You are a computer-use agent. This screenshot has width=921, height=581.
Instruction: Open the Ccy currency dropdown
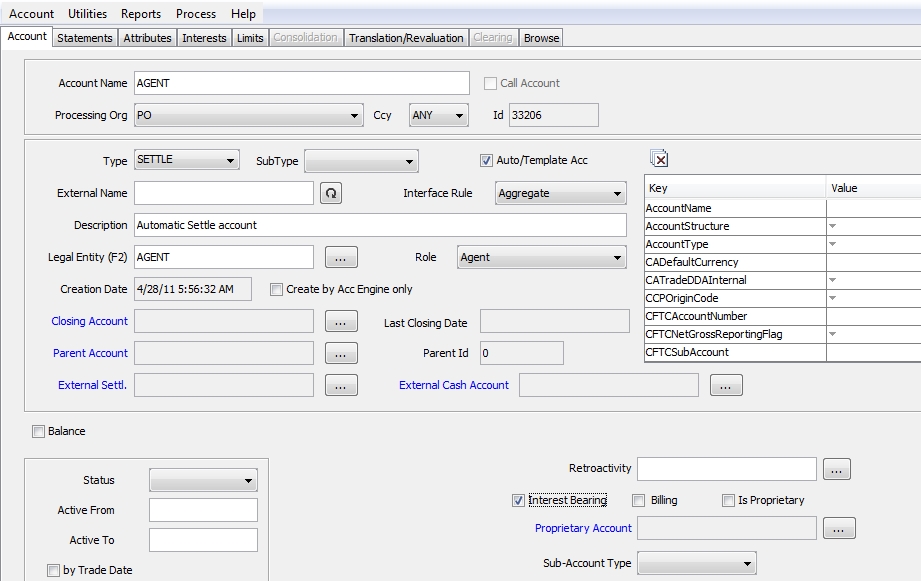coord(438,115)
